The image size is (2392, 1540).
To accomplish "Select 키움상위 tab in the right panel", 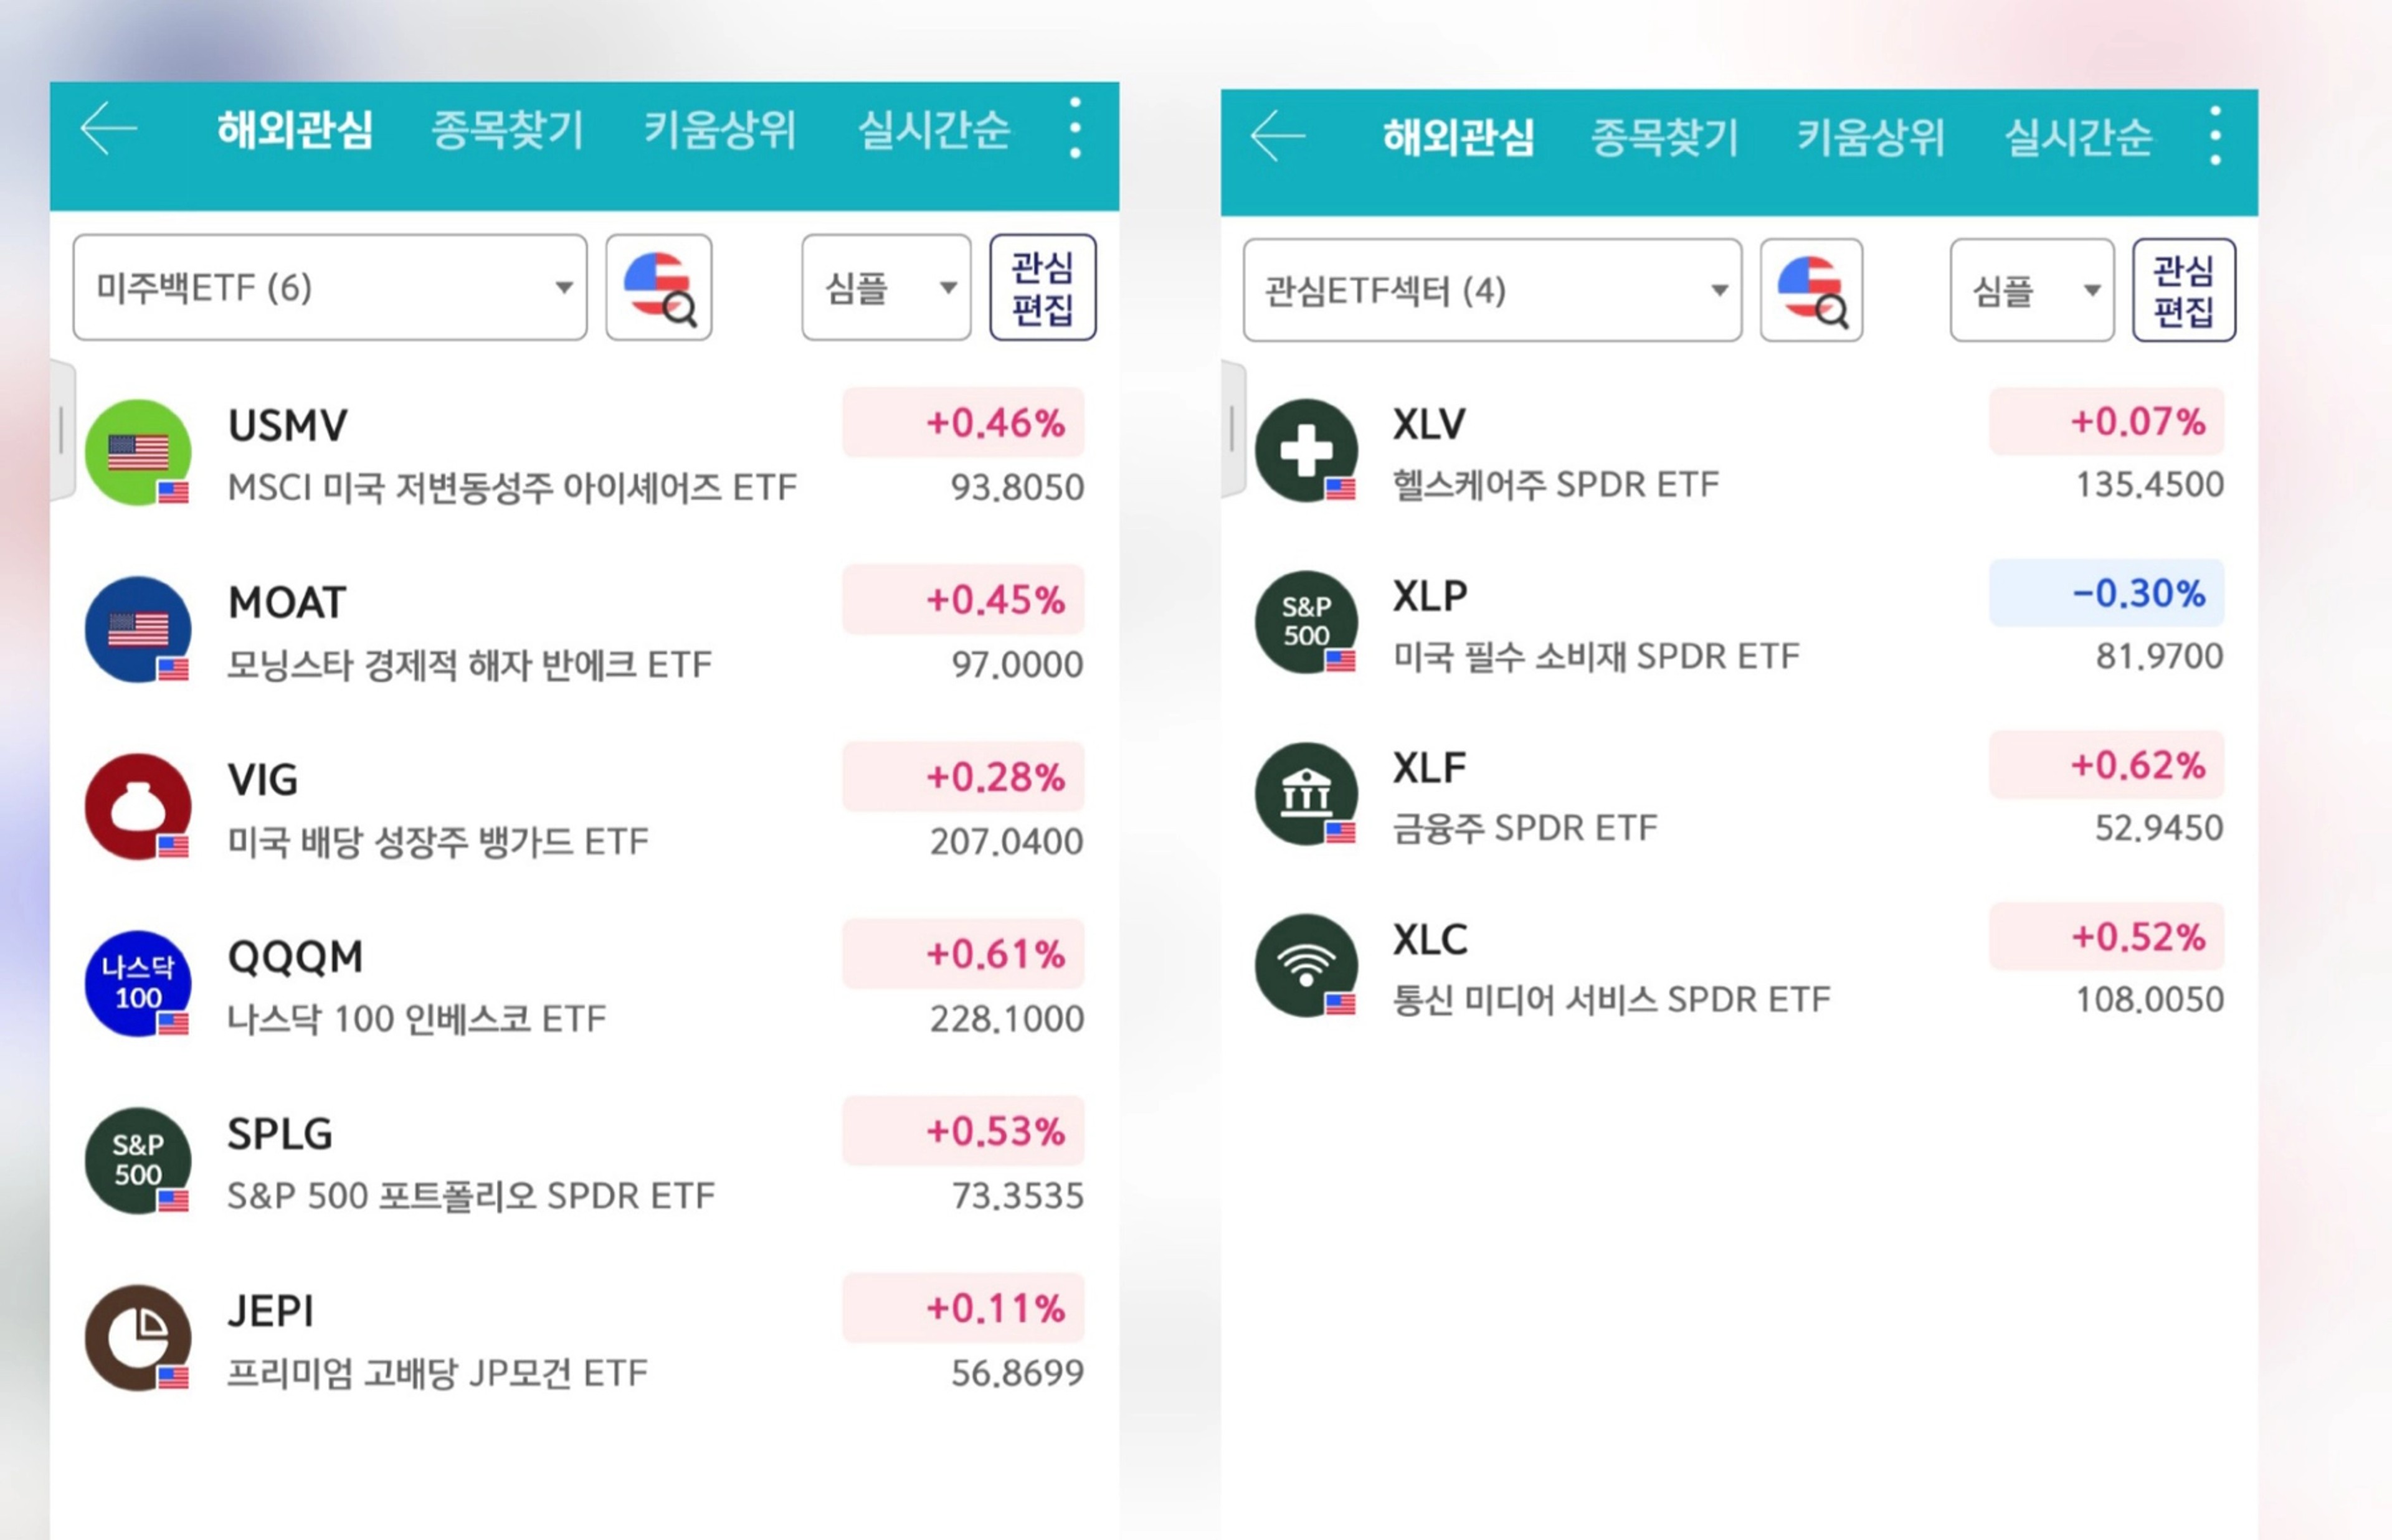I will coord(1870,137).
